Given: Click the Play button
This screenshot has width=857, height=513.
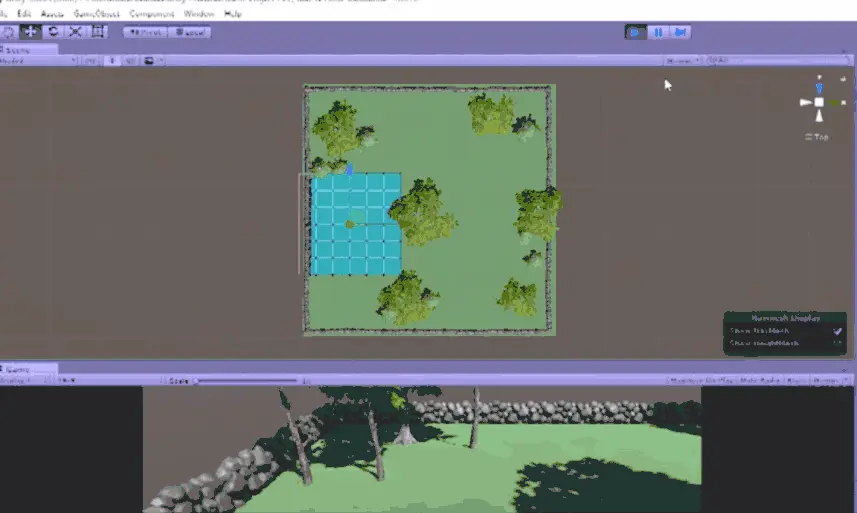Looking at the screenshot, I should coord(635,32).
